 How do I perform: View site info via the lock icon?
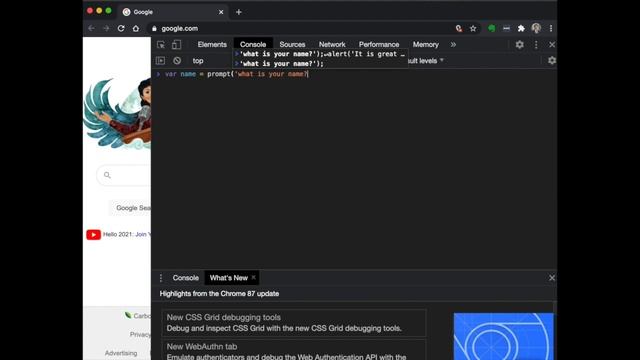(154, 29)
